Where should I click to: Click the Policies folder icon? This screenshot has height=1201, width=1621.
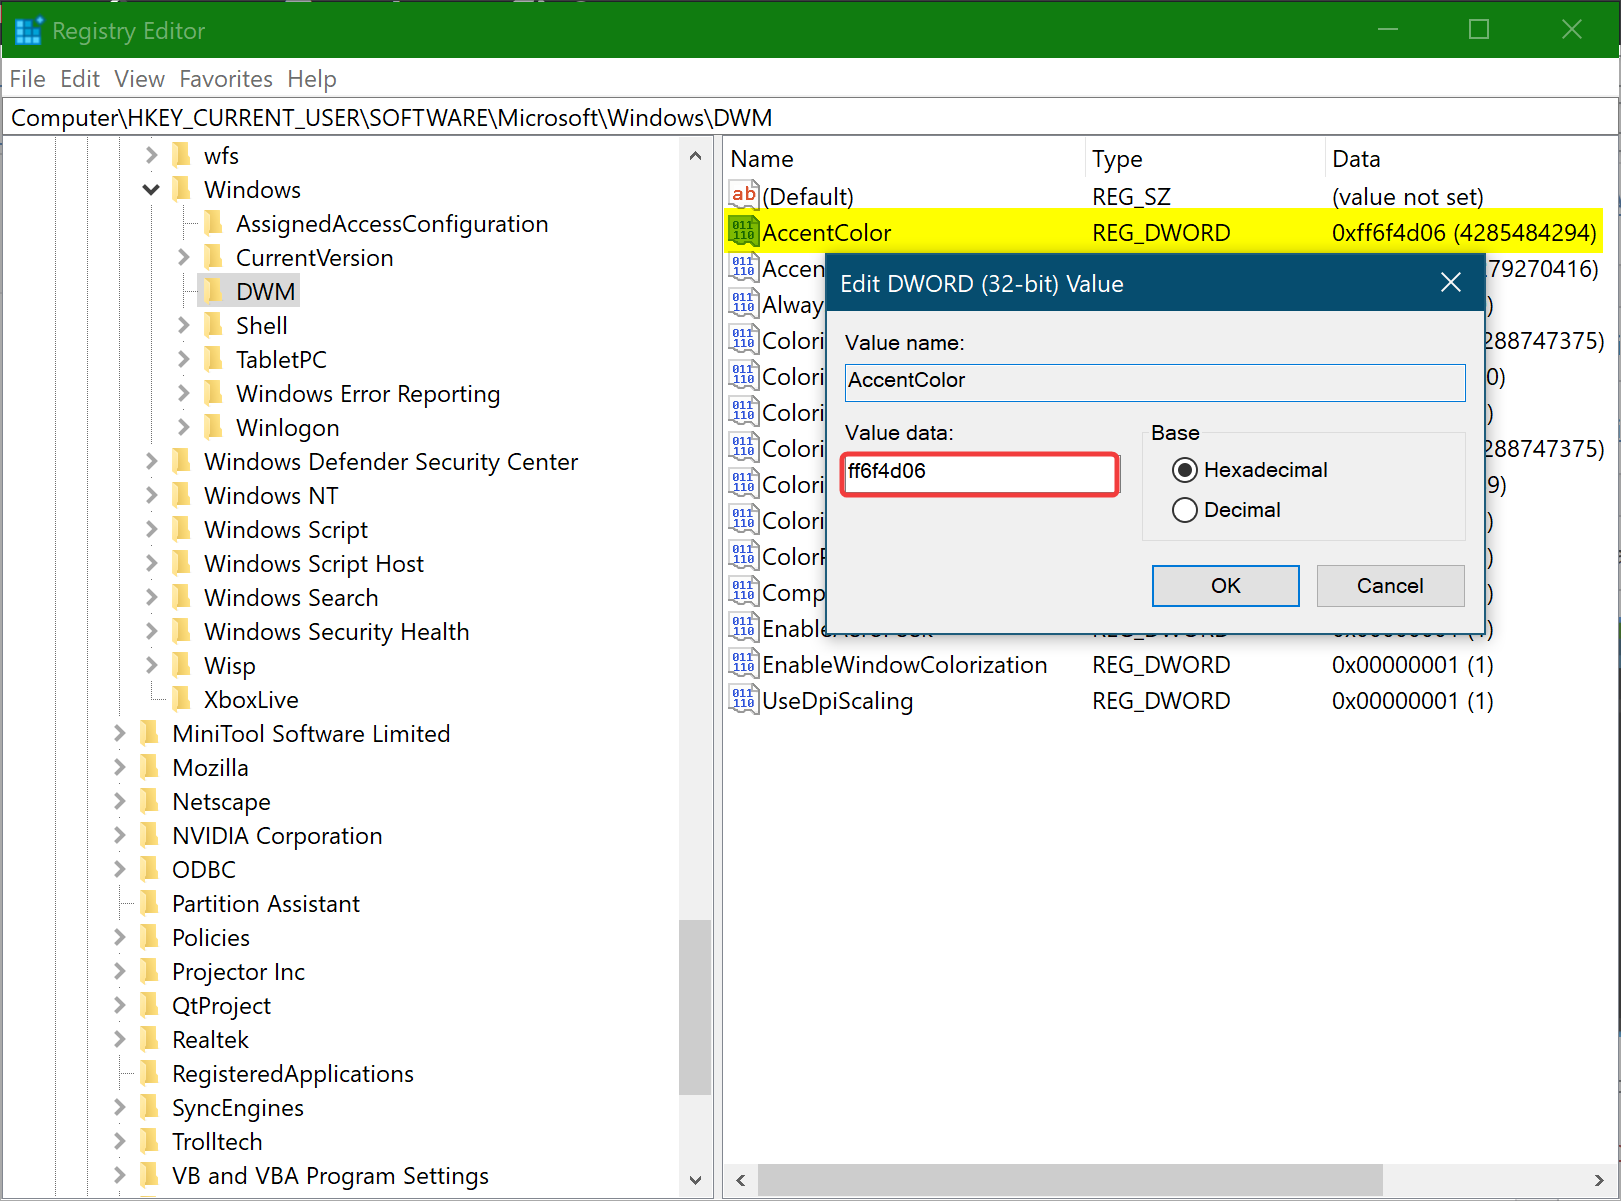tap(149, 937)
